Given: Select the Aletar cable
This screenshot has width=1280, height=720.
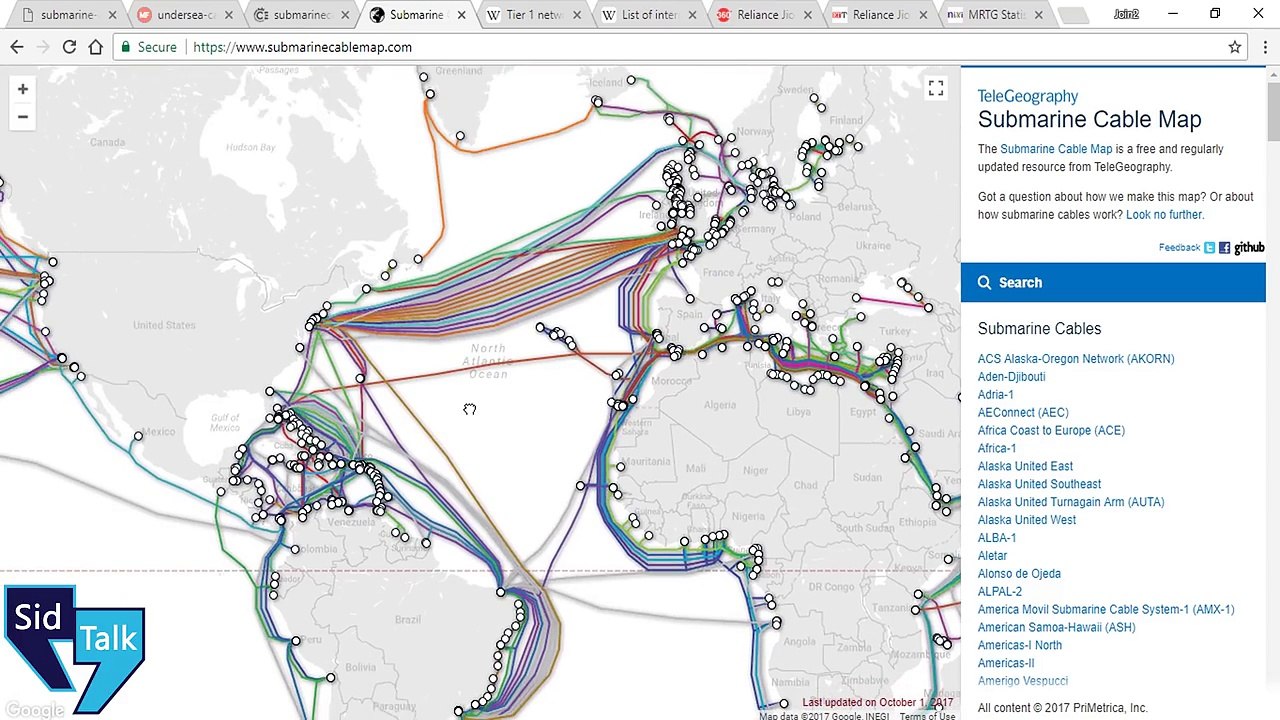Looking at the screenshot, I should point(992,556).
